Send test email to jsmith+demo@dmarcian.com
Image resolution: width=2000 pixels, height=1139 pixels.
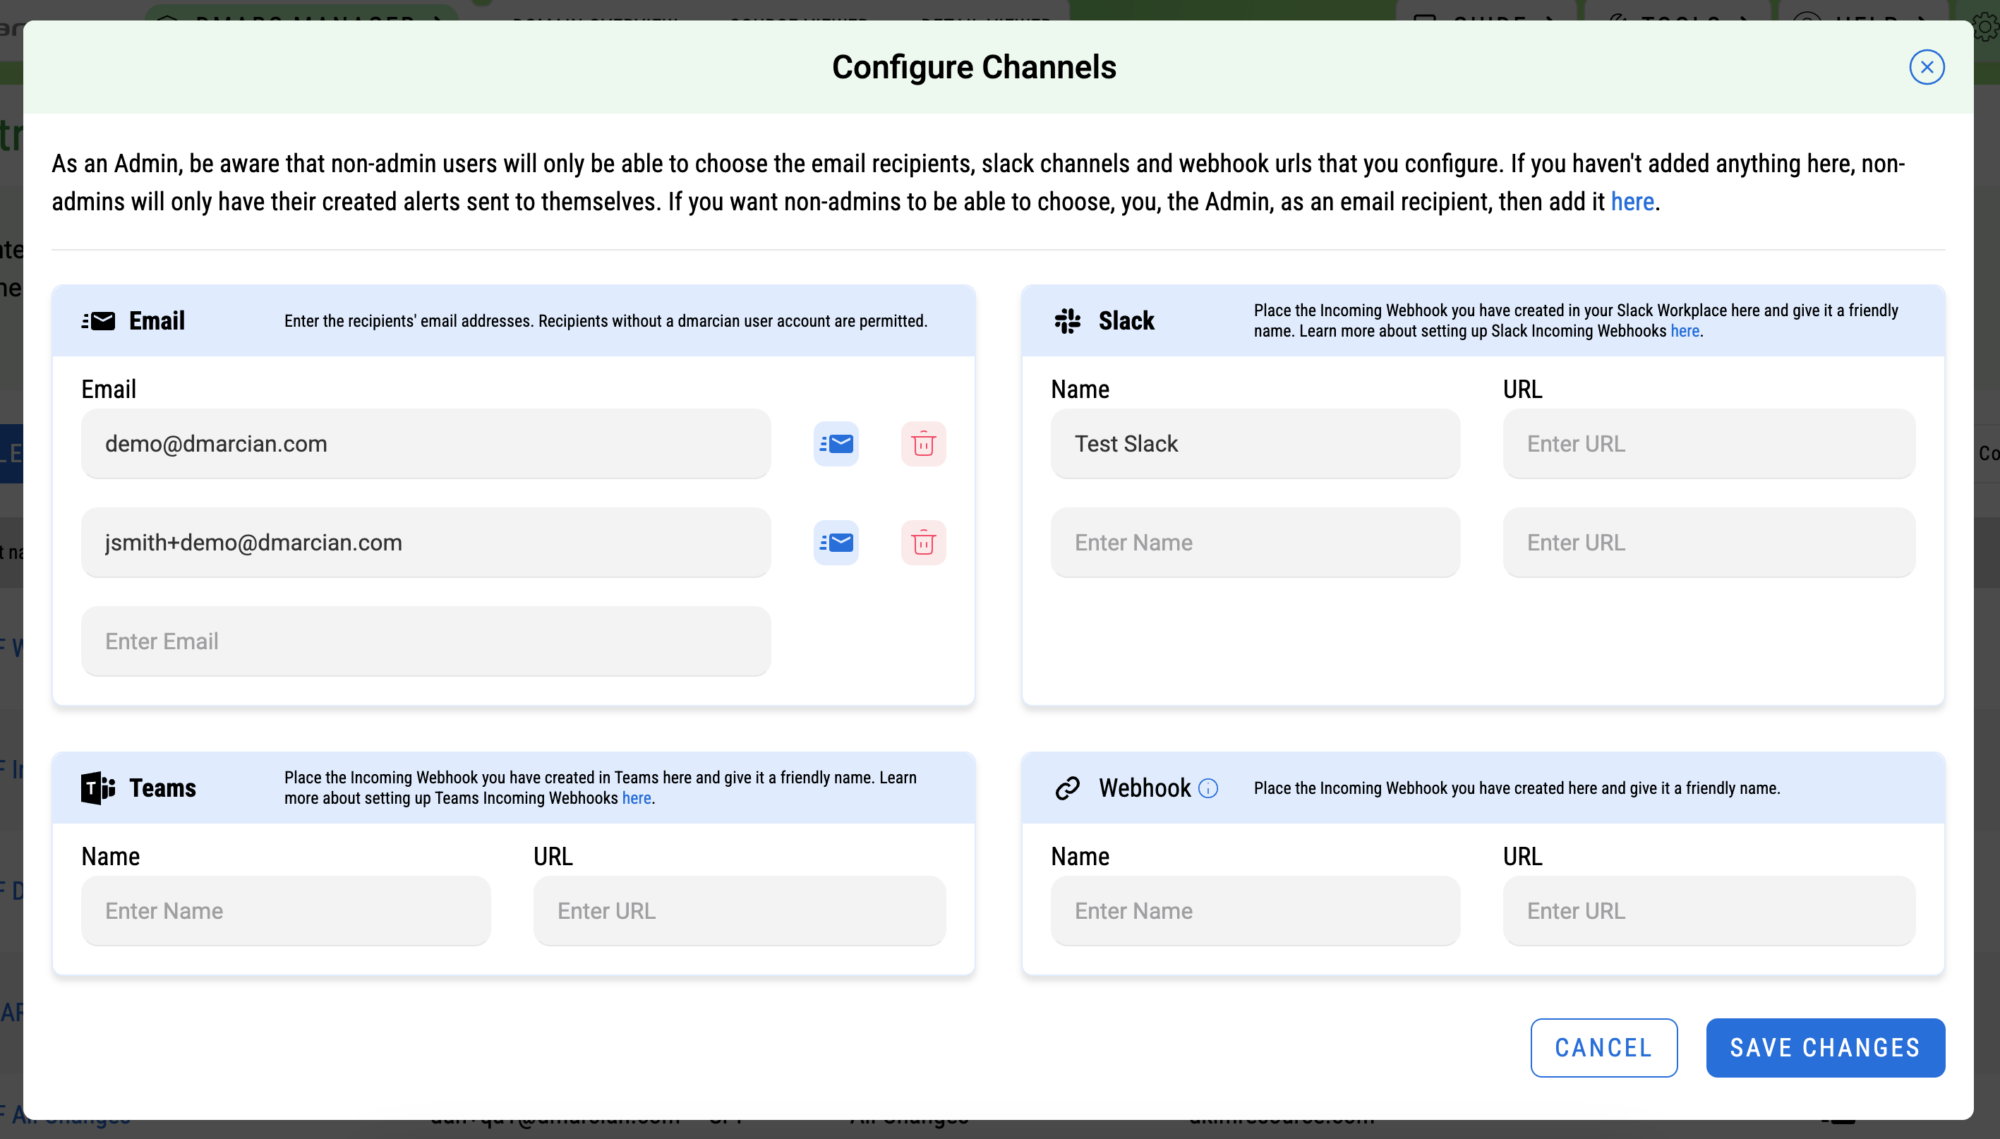(836, 543)
